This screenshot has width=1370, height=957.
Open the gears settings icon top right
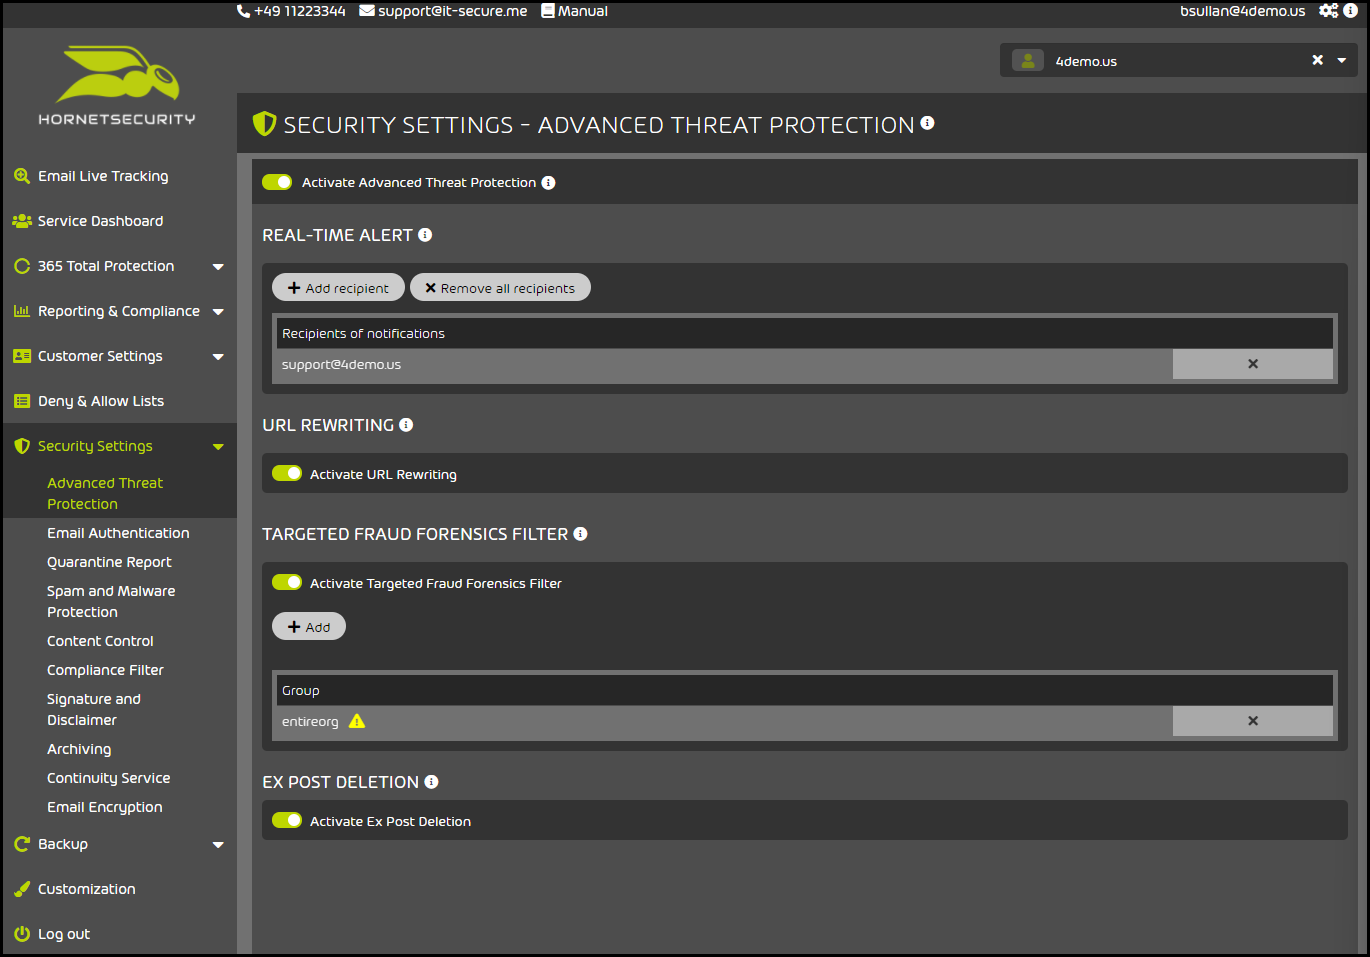click(x=1328, y=11)
